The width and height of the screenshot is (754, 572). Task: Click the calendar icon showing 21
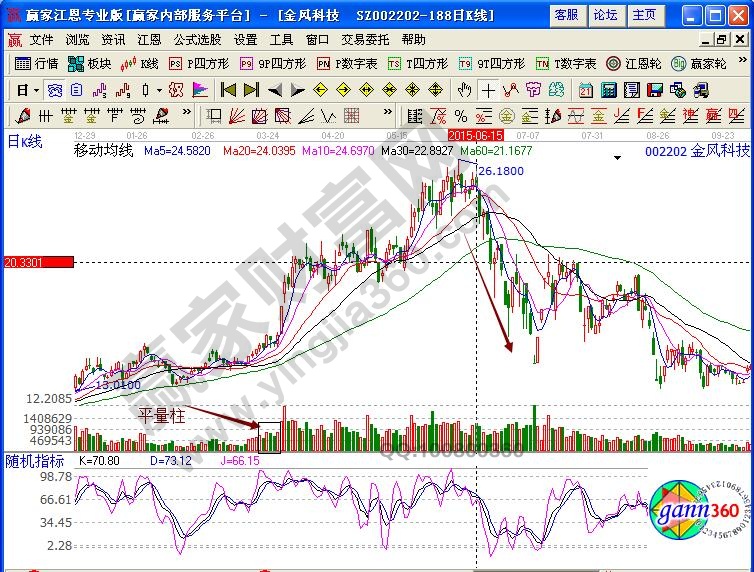tap(586, 89)
